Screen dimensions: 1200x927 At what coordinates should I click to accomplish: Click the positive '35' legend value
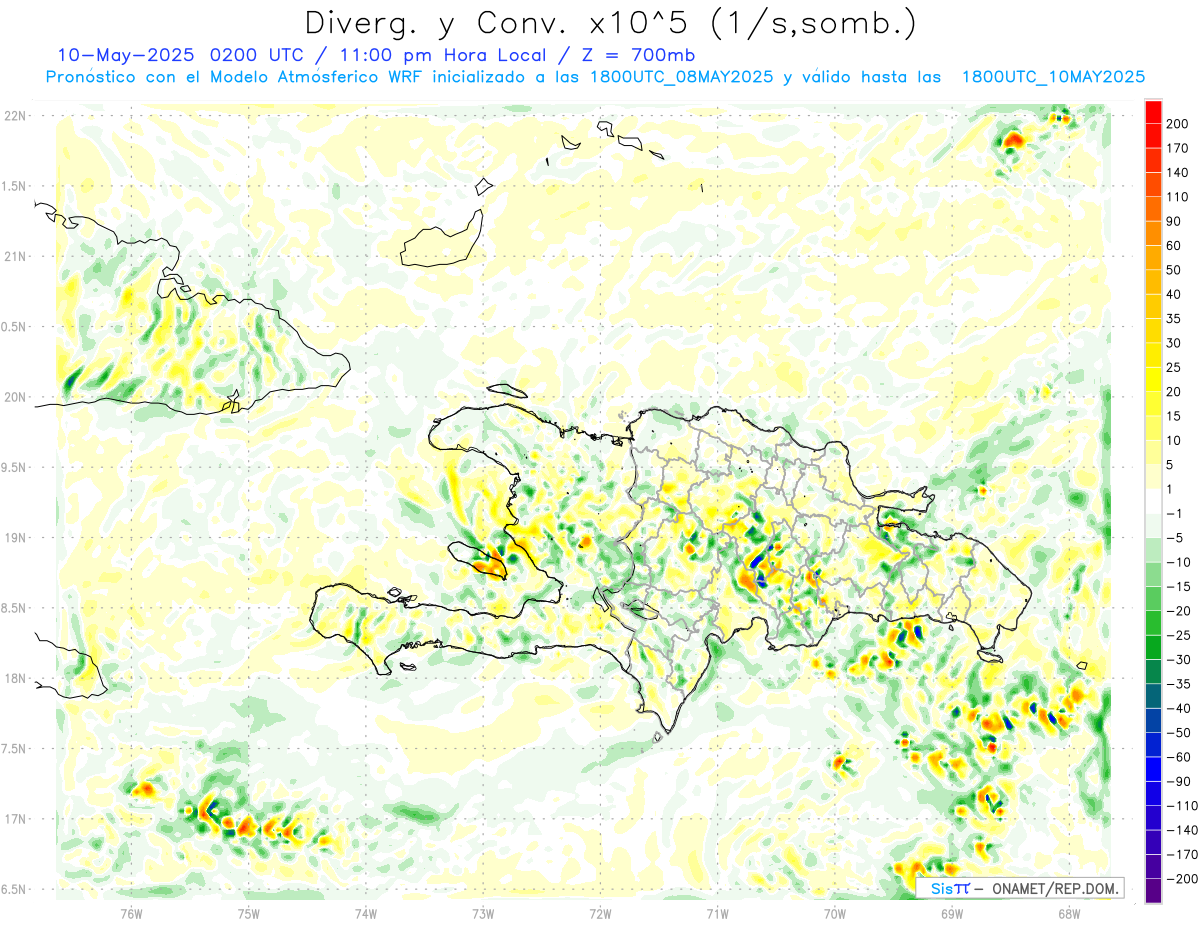click(x=1174, y=319)
